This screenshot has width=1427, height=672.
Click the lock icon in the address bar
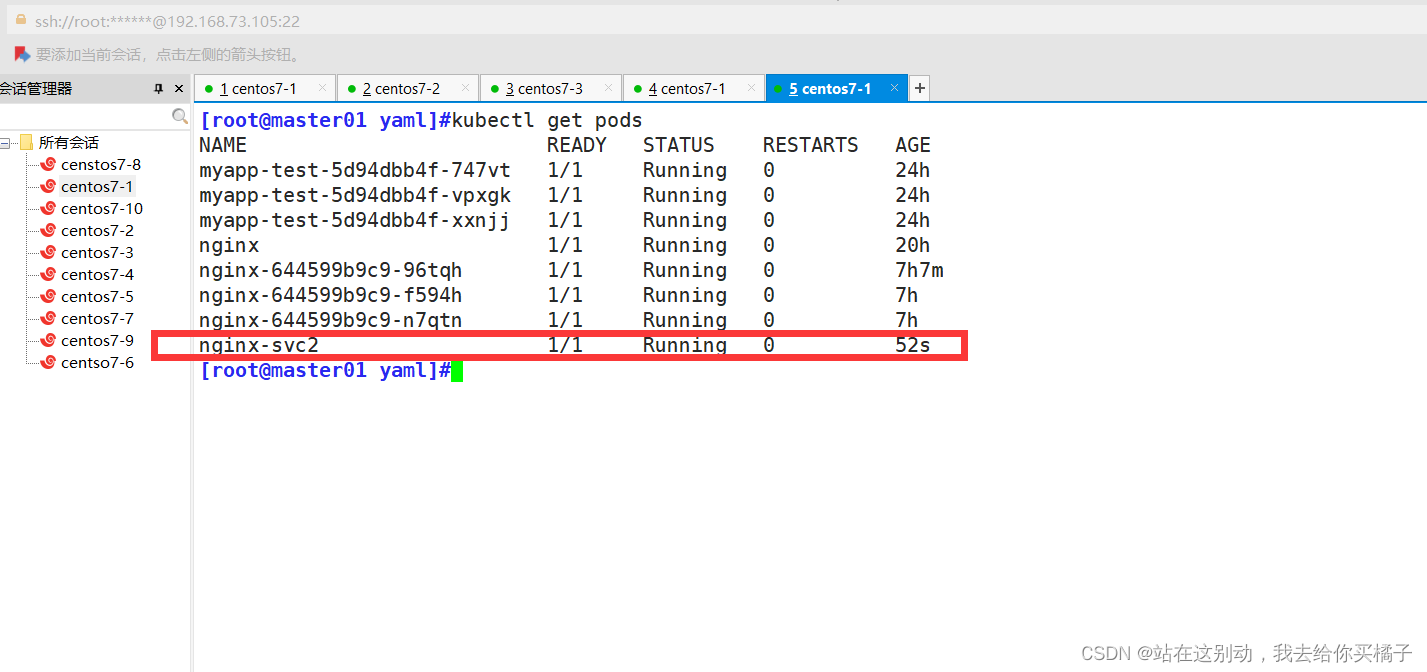click(20, 20)
